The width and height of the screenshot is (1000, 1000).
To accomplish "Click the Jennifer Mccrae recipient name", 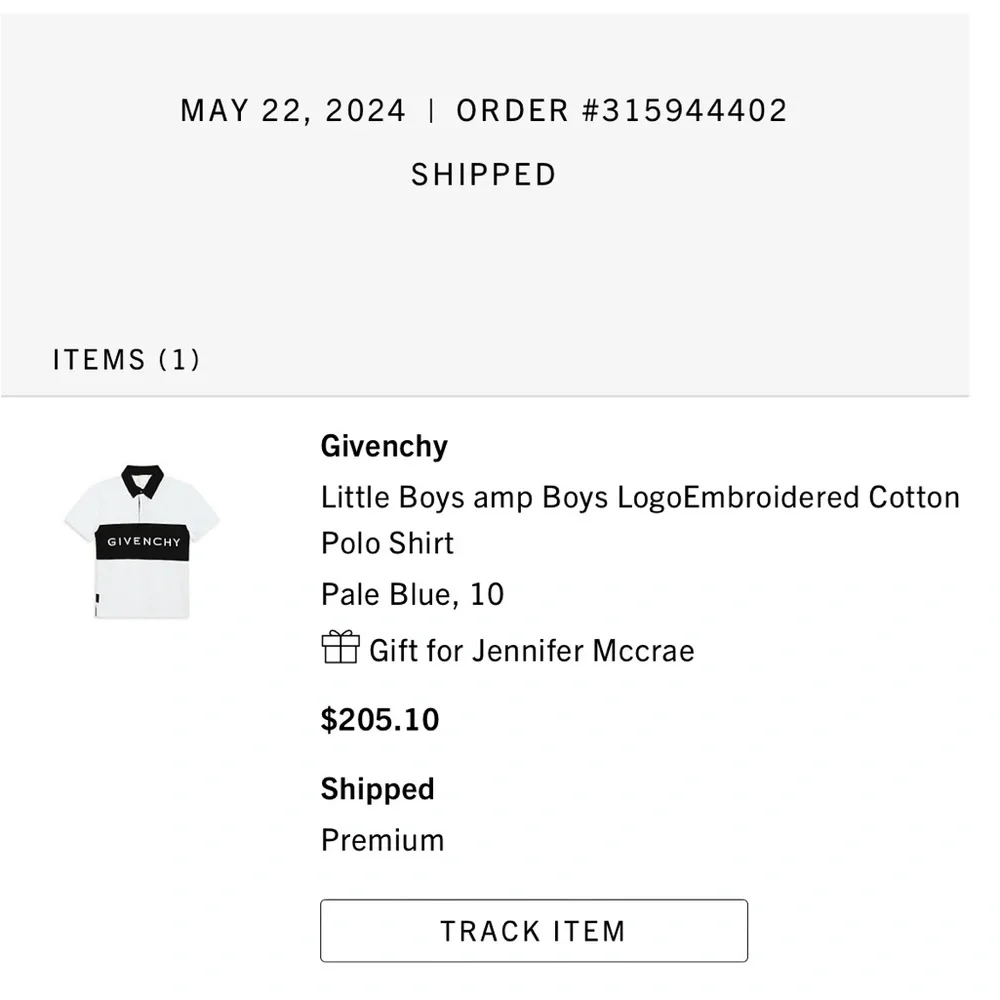I will 583,651.
